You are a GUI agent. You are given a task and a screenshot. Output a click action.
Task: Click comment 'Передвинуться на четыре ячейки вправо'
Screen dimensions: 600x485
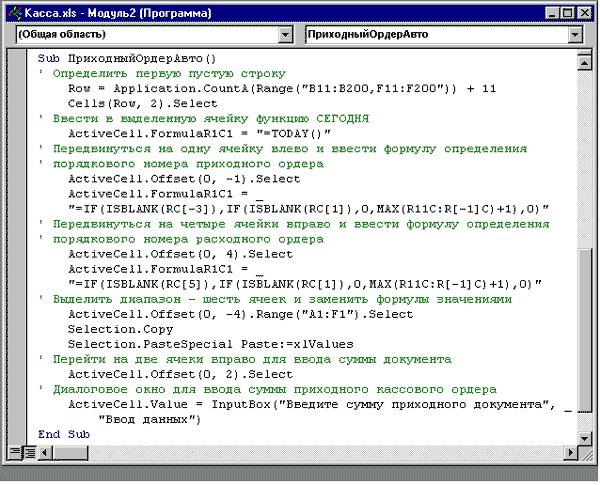point(192,224)
